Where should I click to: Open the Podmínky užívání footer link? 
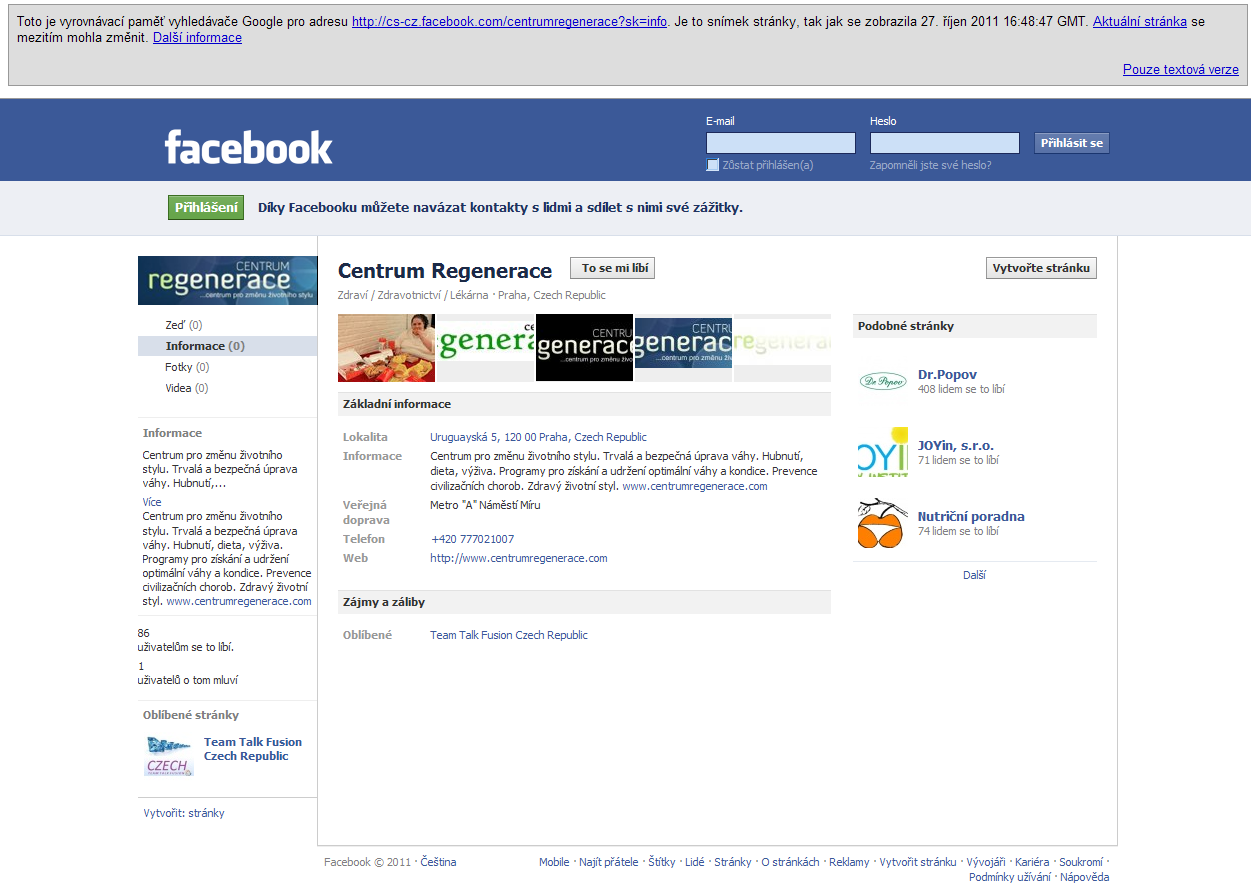click(x=1010, y=877)
